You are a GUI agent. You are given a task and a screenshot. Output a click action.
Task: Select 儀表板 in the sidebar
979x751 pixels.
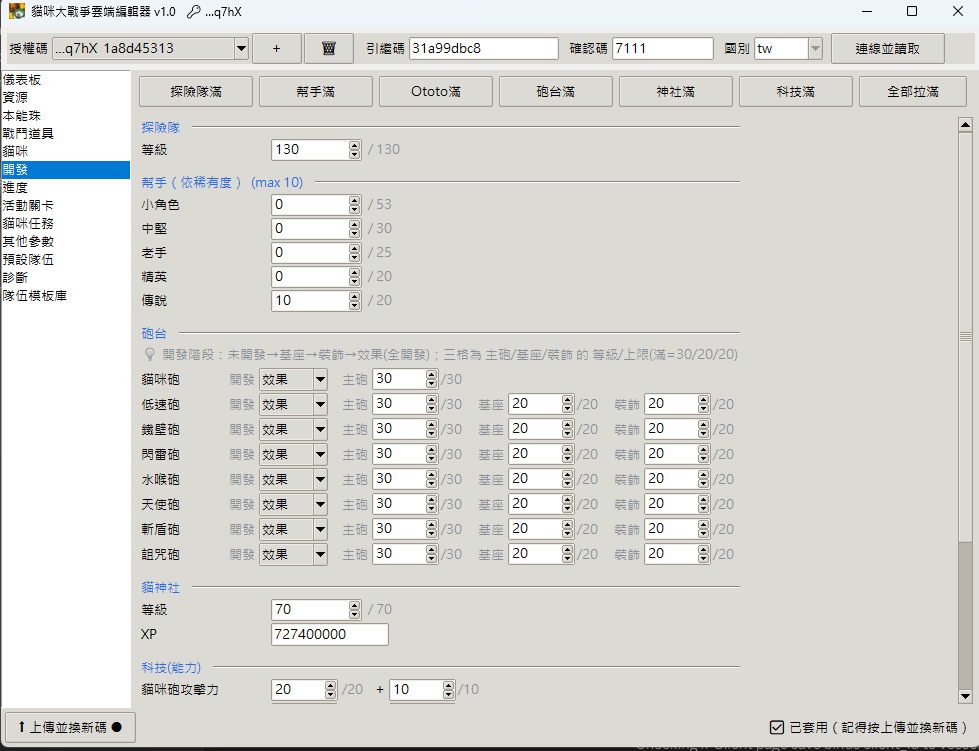point(66,80)
